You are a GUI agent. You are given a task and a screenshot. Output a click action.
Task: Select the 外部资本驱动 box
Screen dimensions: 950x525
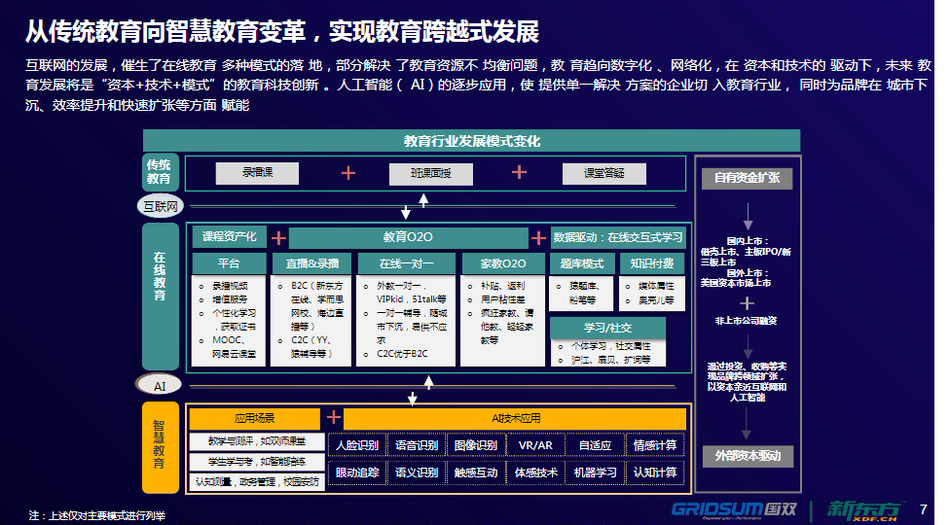point(747,456)
